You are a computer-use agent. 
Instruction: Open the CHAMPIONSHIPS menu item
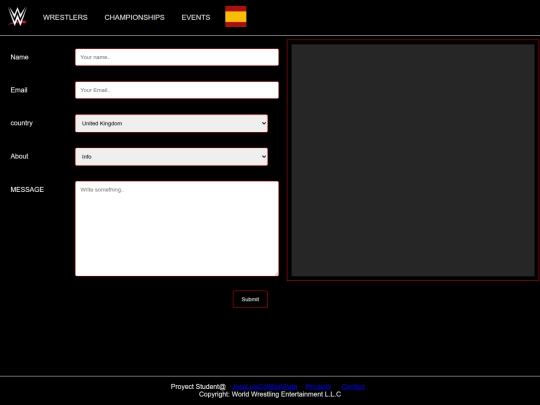134,17
